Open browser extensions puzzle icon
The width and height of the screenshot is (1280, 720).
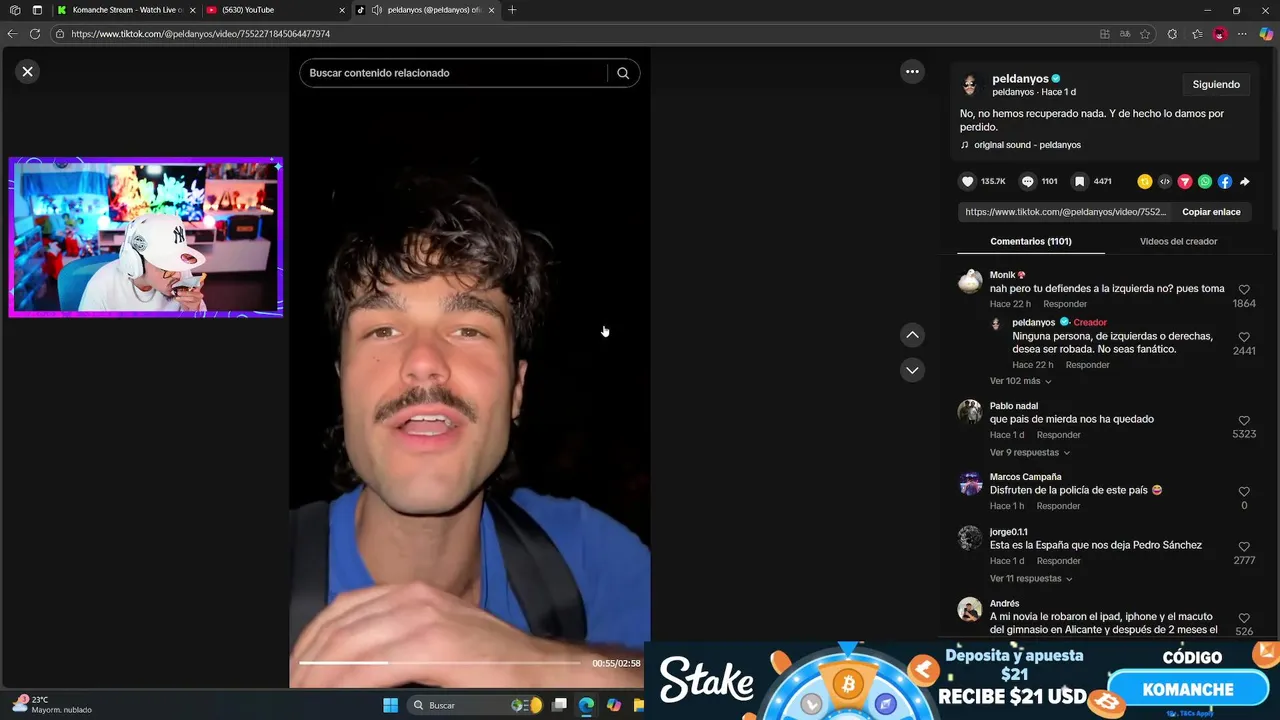pos(1172,34)
